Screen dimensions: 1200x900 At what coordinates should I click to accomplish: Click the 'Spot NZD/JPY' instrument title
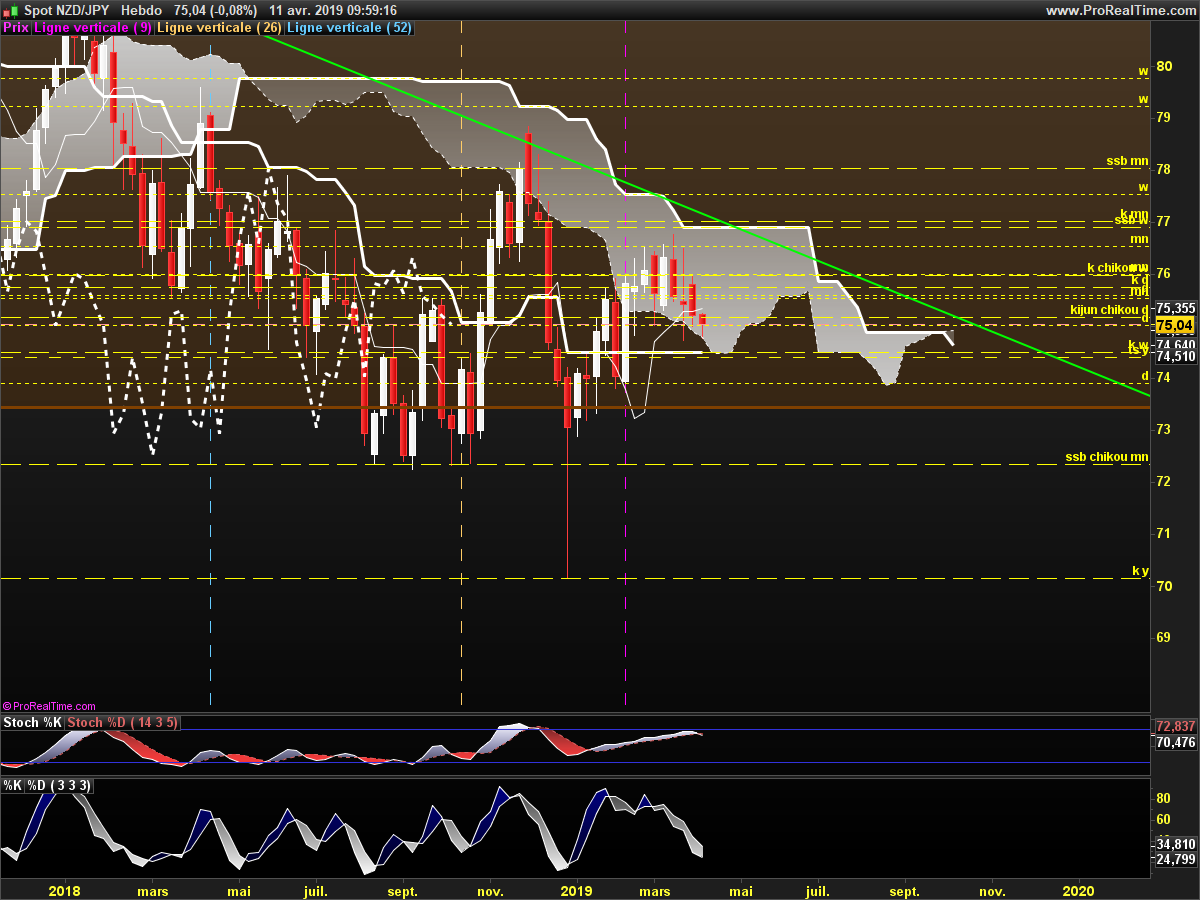coord(67,10)
